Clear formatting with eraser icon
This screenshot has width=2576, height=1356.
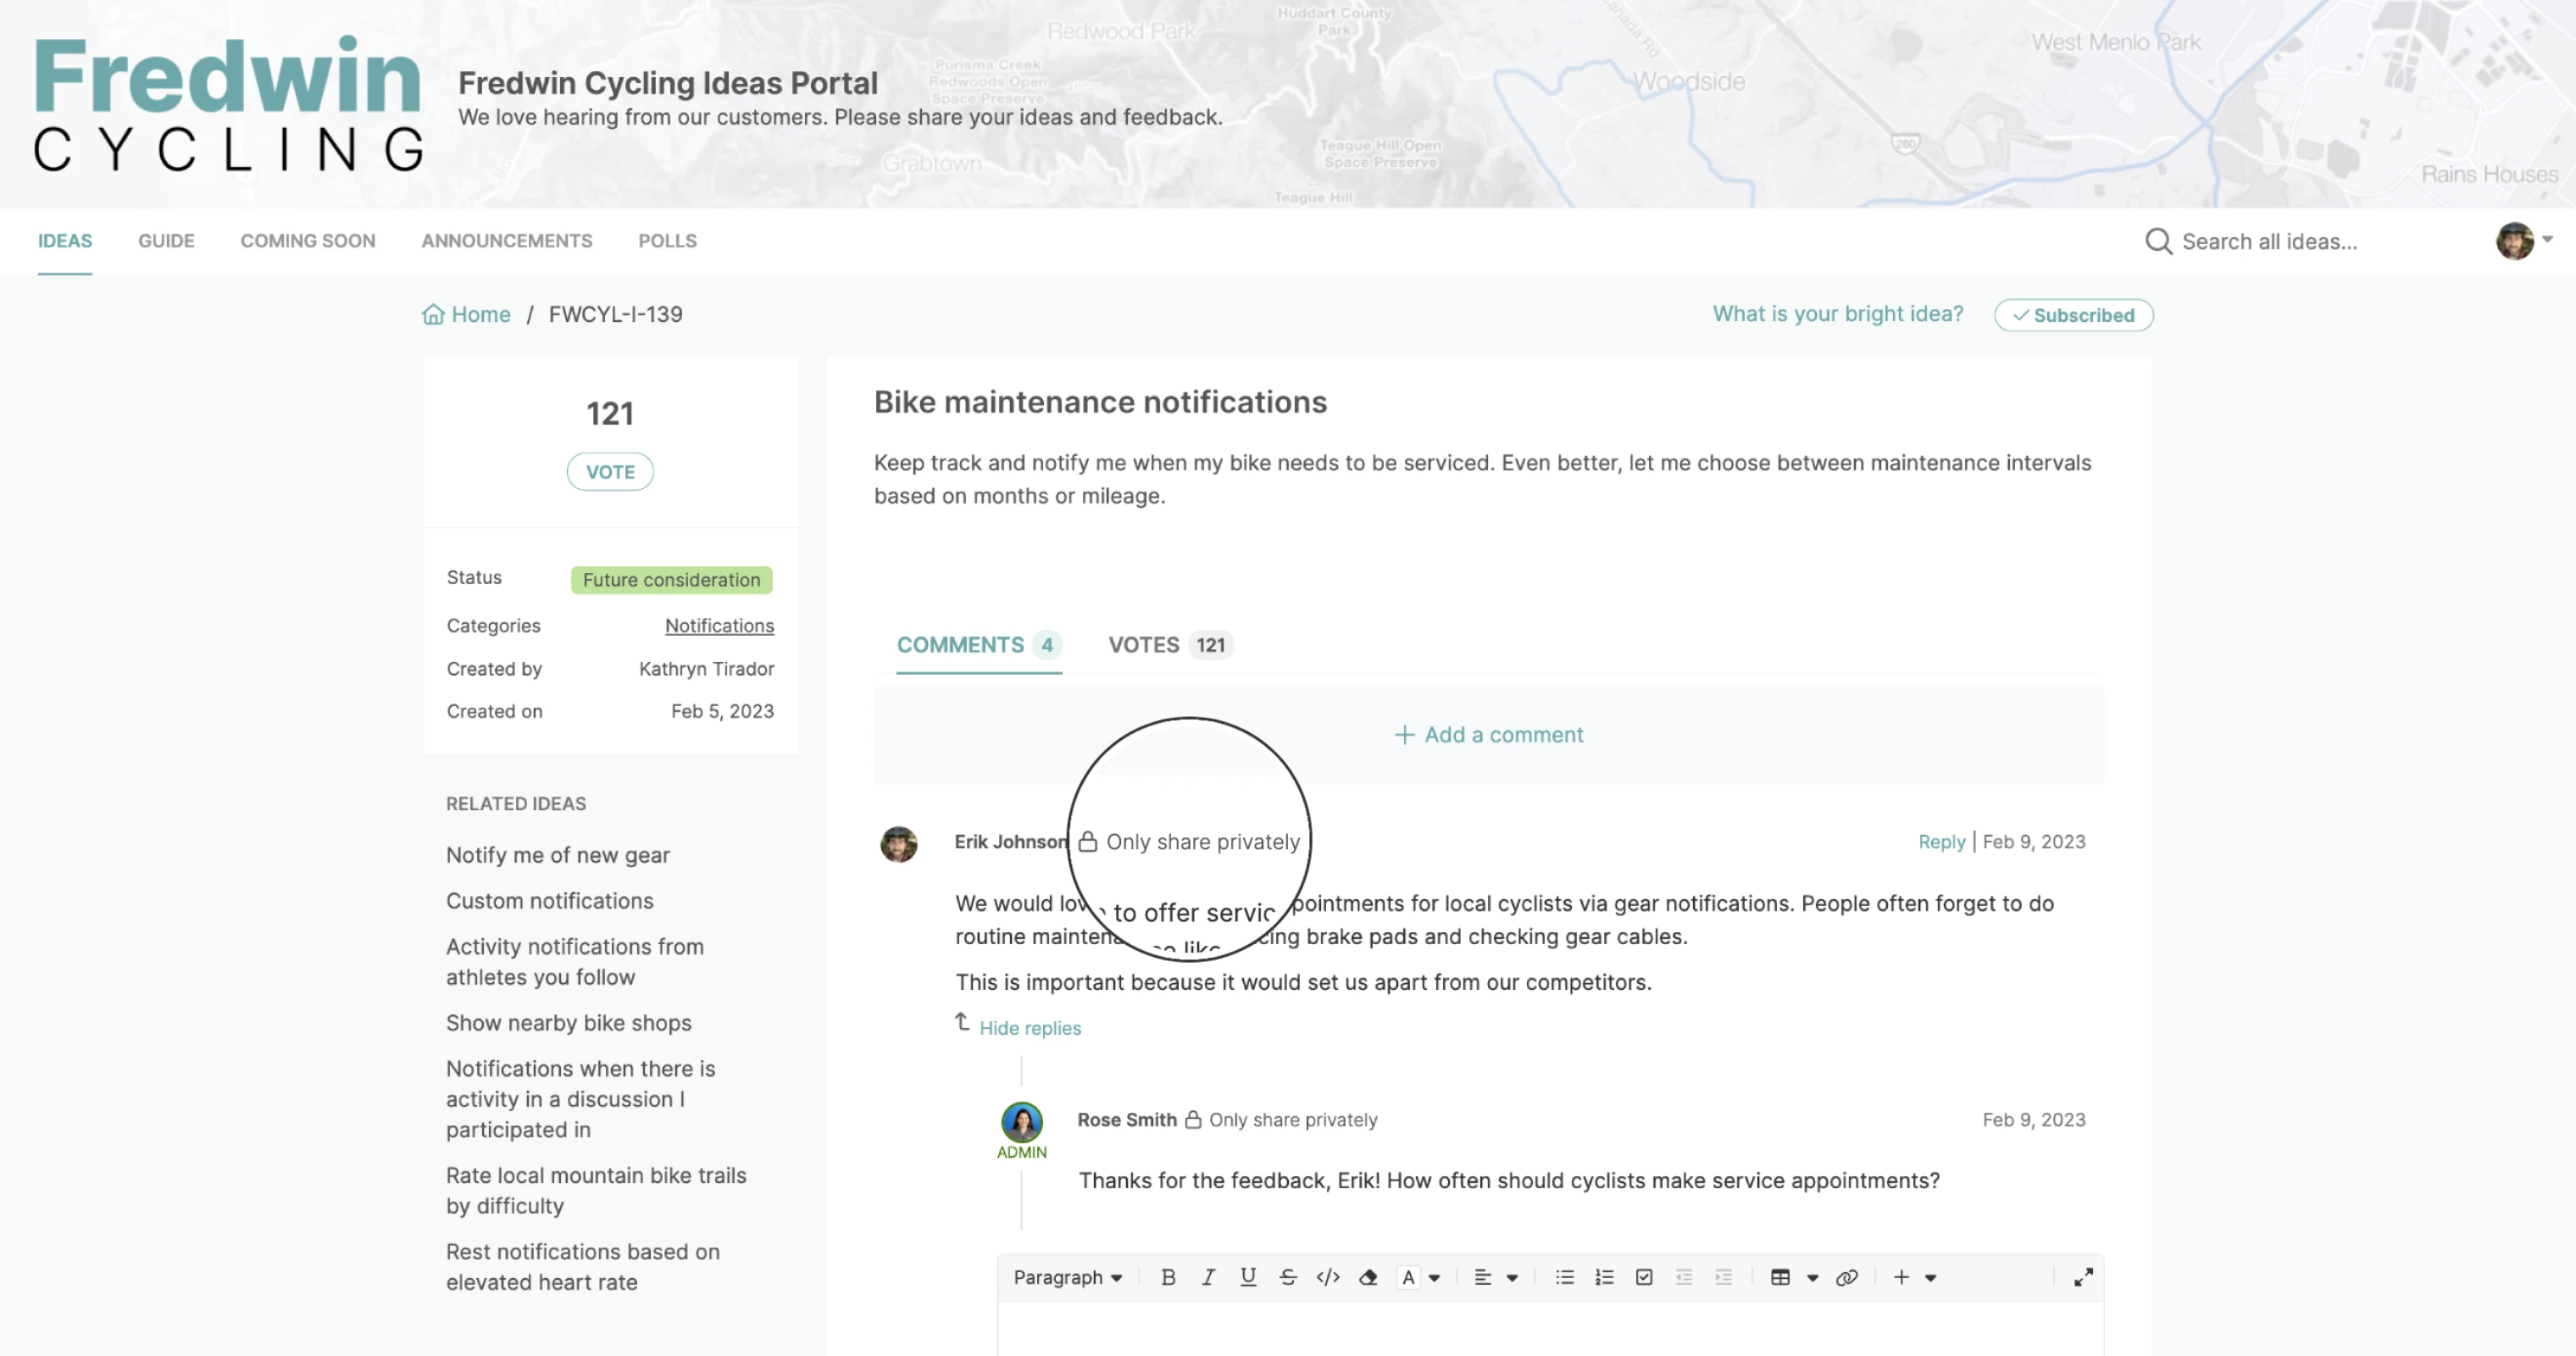click(x=1368, y=1277)
